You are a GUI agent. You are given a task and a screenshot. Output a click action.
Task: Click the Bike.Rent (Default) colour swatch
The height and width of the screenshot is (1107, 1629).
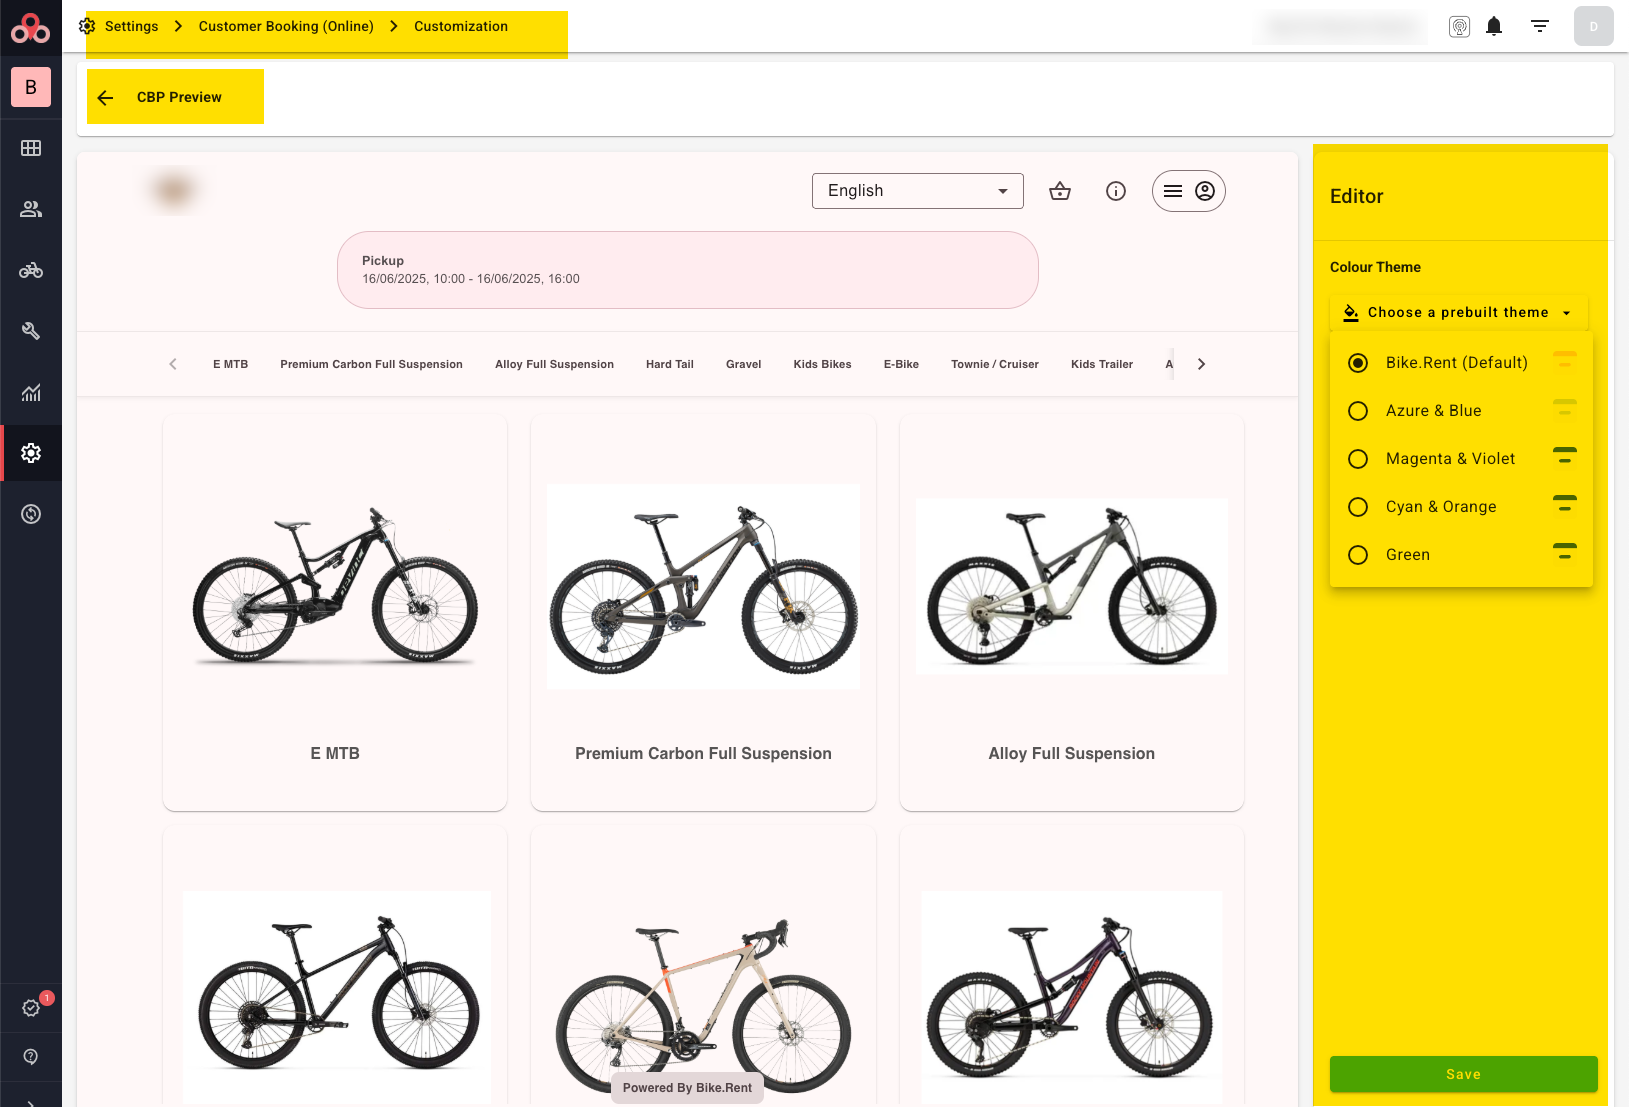(1565, 359)
